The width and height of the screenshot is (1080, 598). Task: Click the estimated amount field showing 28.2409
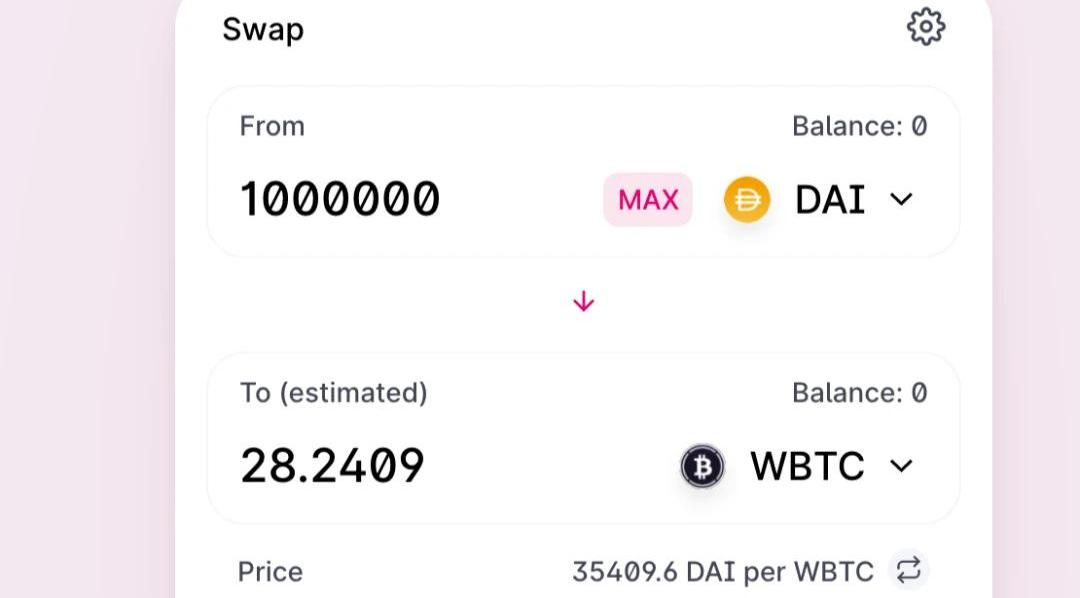tap(332, 466)
